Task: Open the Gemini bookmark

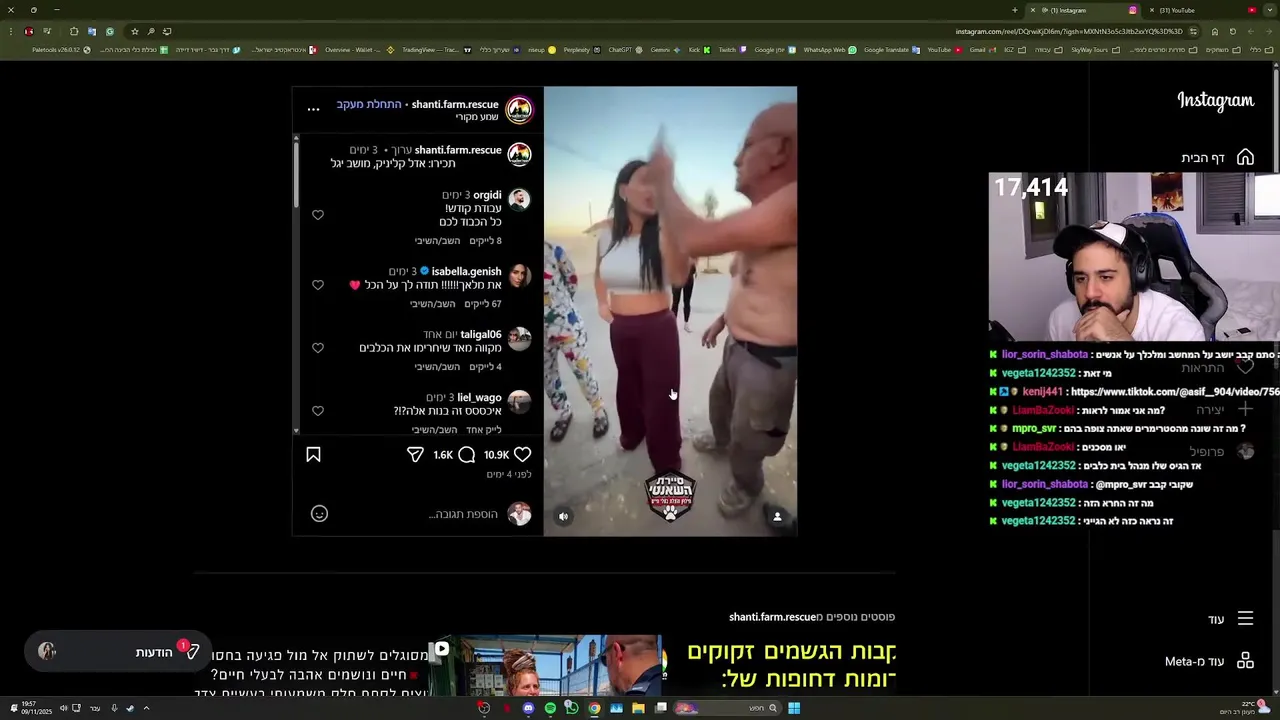Action: click(x=665, y=49)
